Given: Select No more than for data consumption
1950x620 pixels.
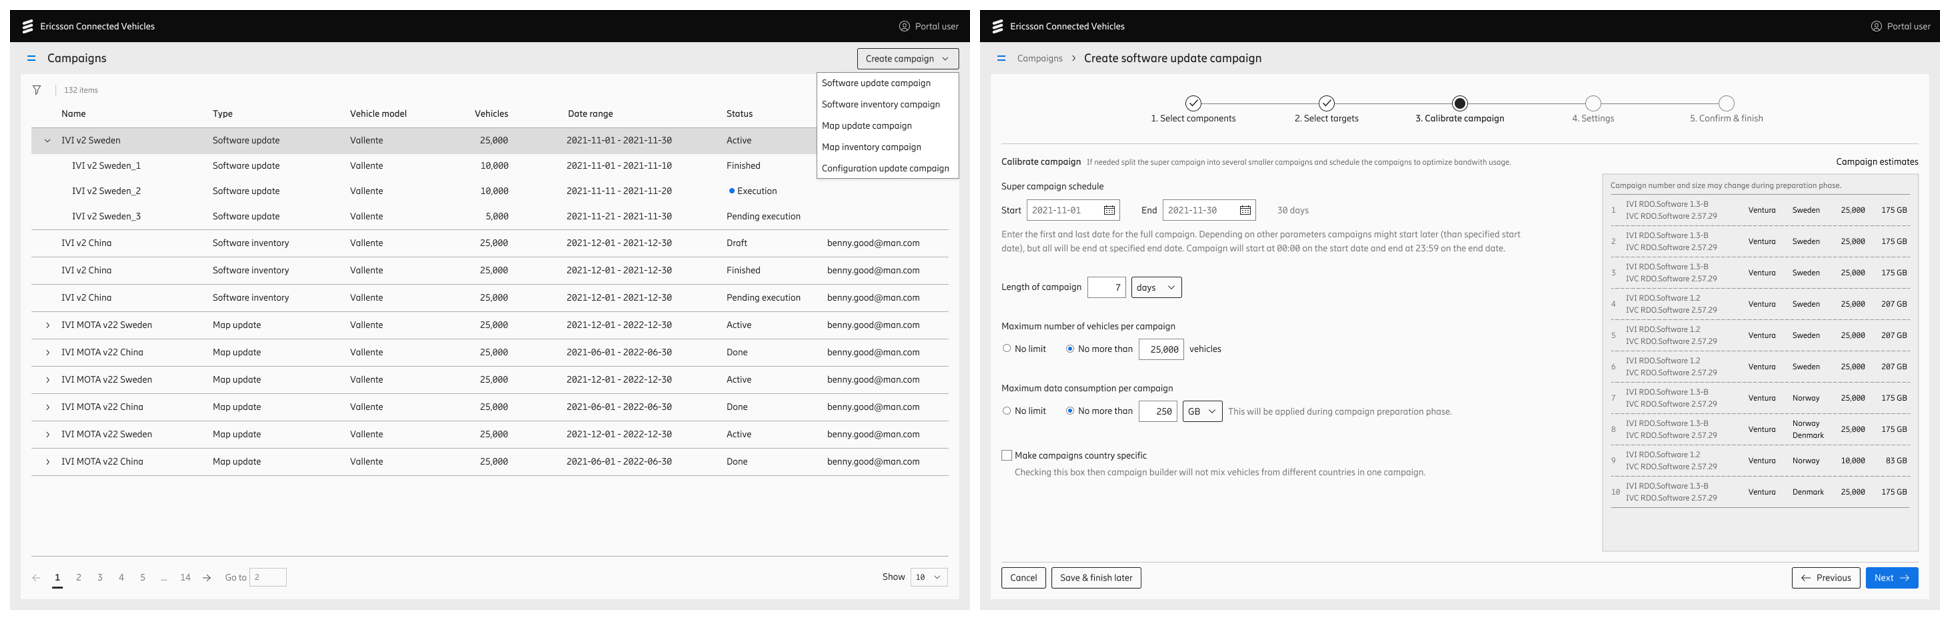Looking at the screenshot, I should tap(1070, 411).
